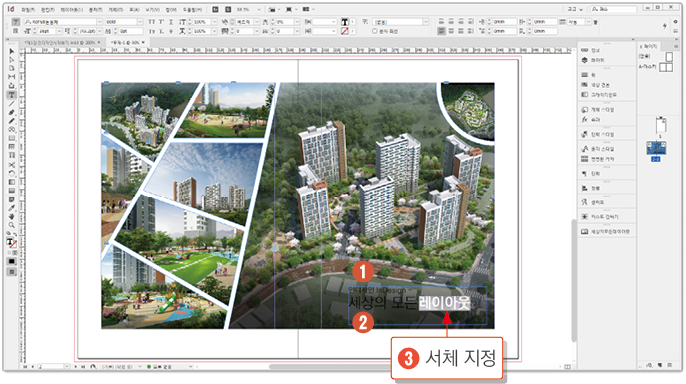This screenshot has height=384, width=686.
Task: Switch to character formatting controls mode
Action: [16, 21]
